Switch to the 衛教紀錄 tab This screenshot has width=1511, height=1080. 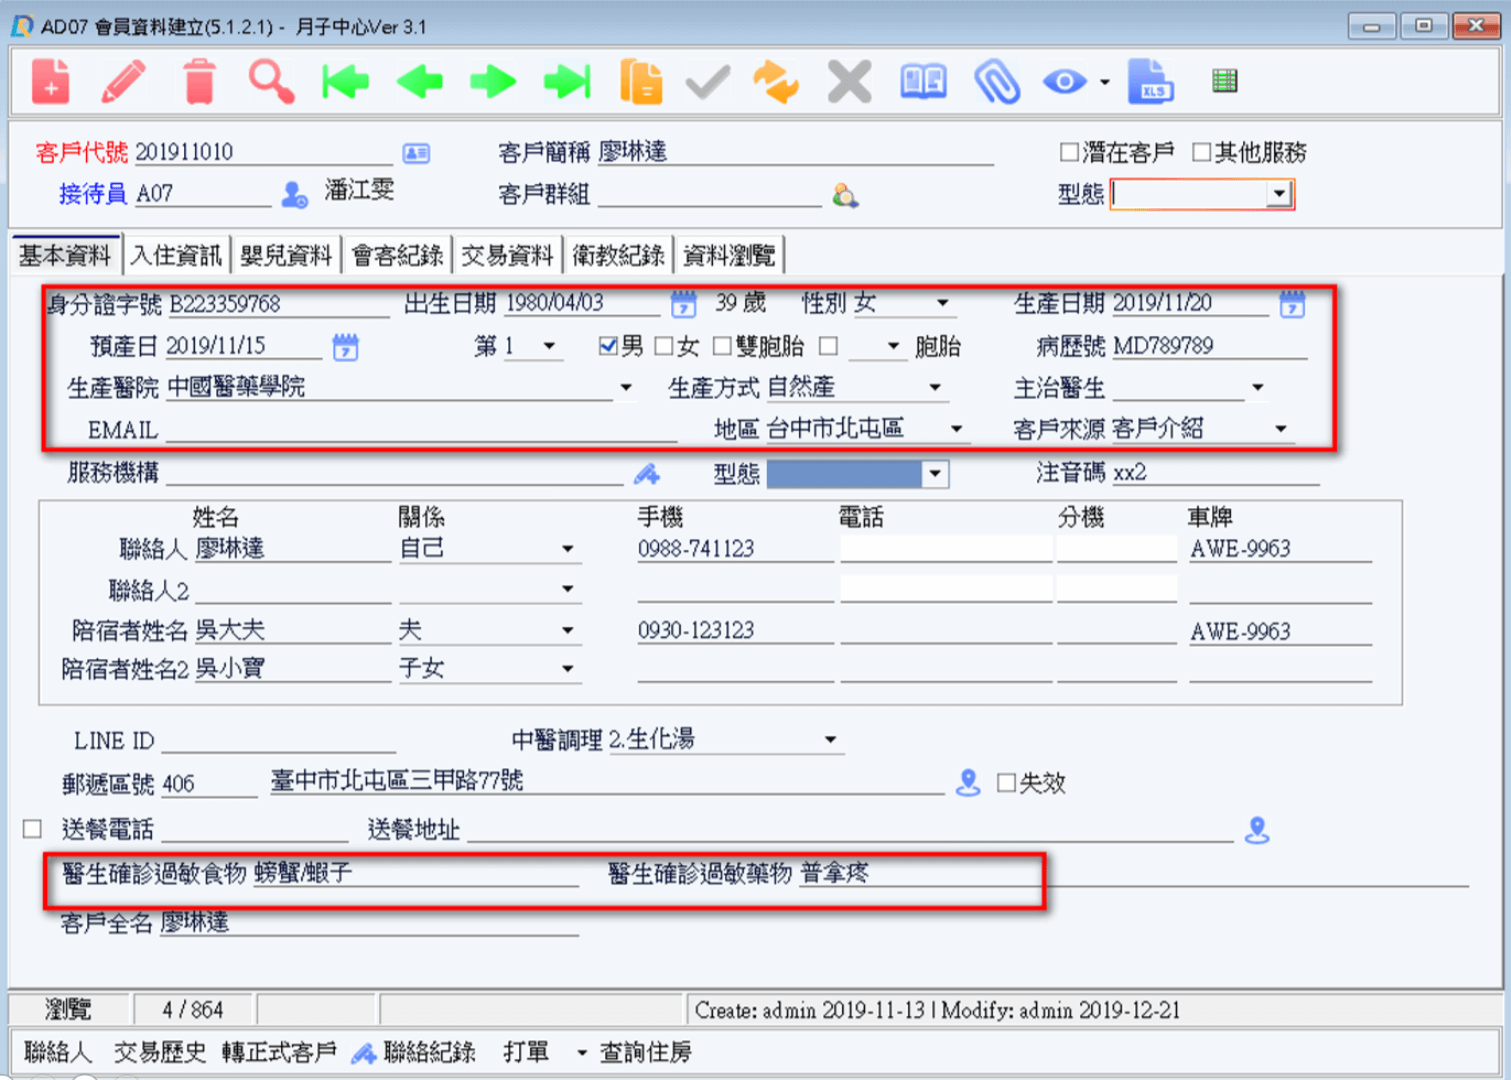pos(618,256)
